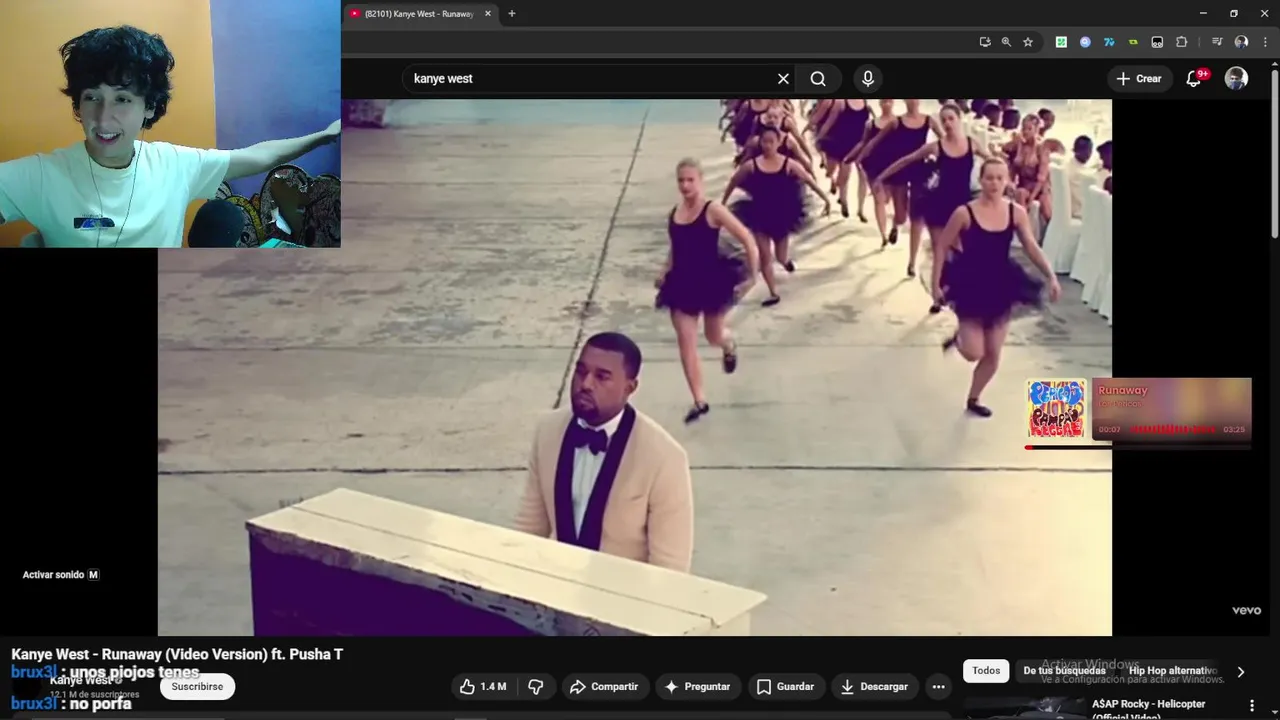Start voice search with the microphone
The image size is (1280, 720).
coord(867,79)
